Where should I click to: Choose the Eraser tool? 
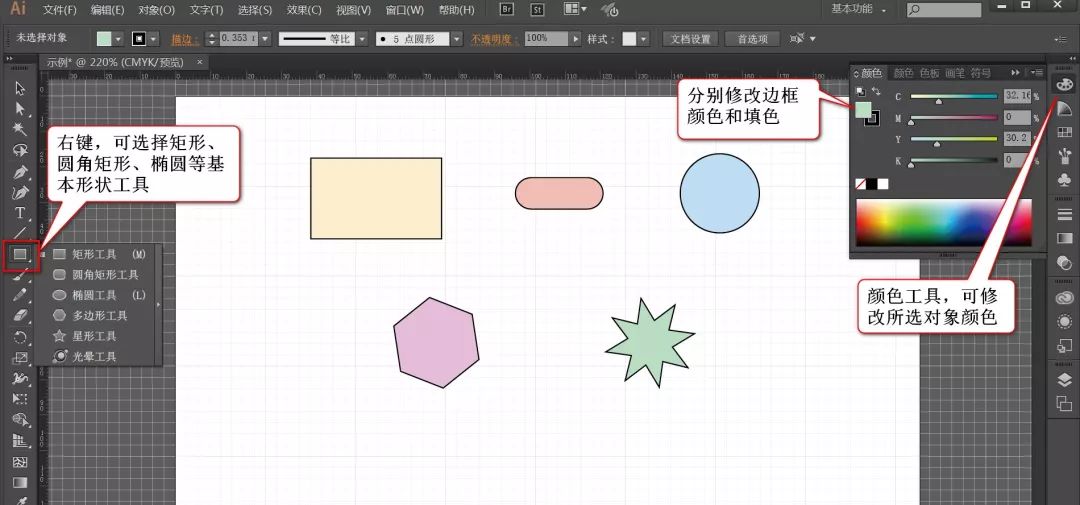(20, 316)
